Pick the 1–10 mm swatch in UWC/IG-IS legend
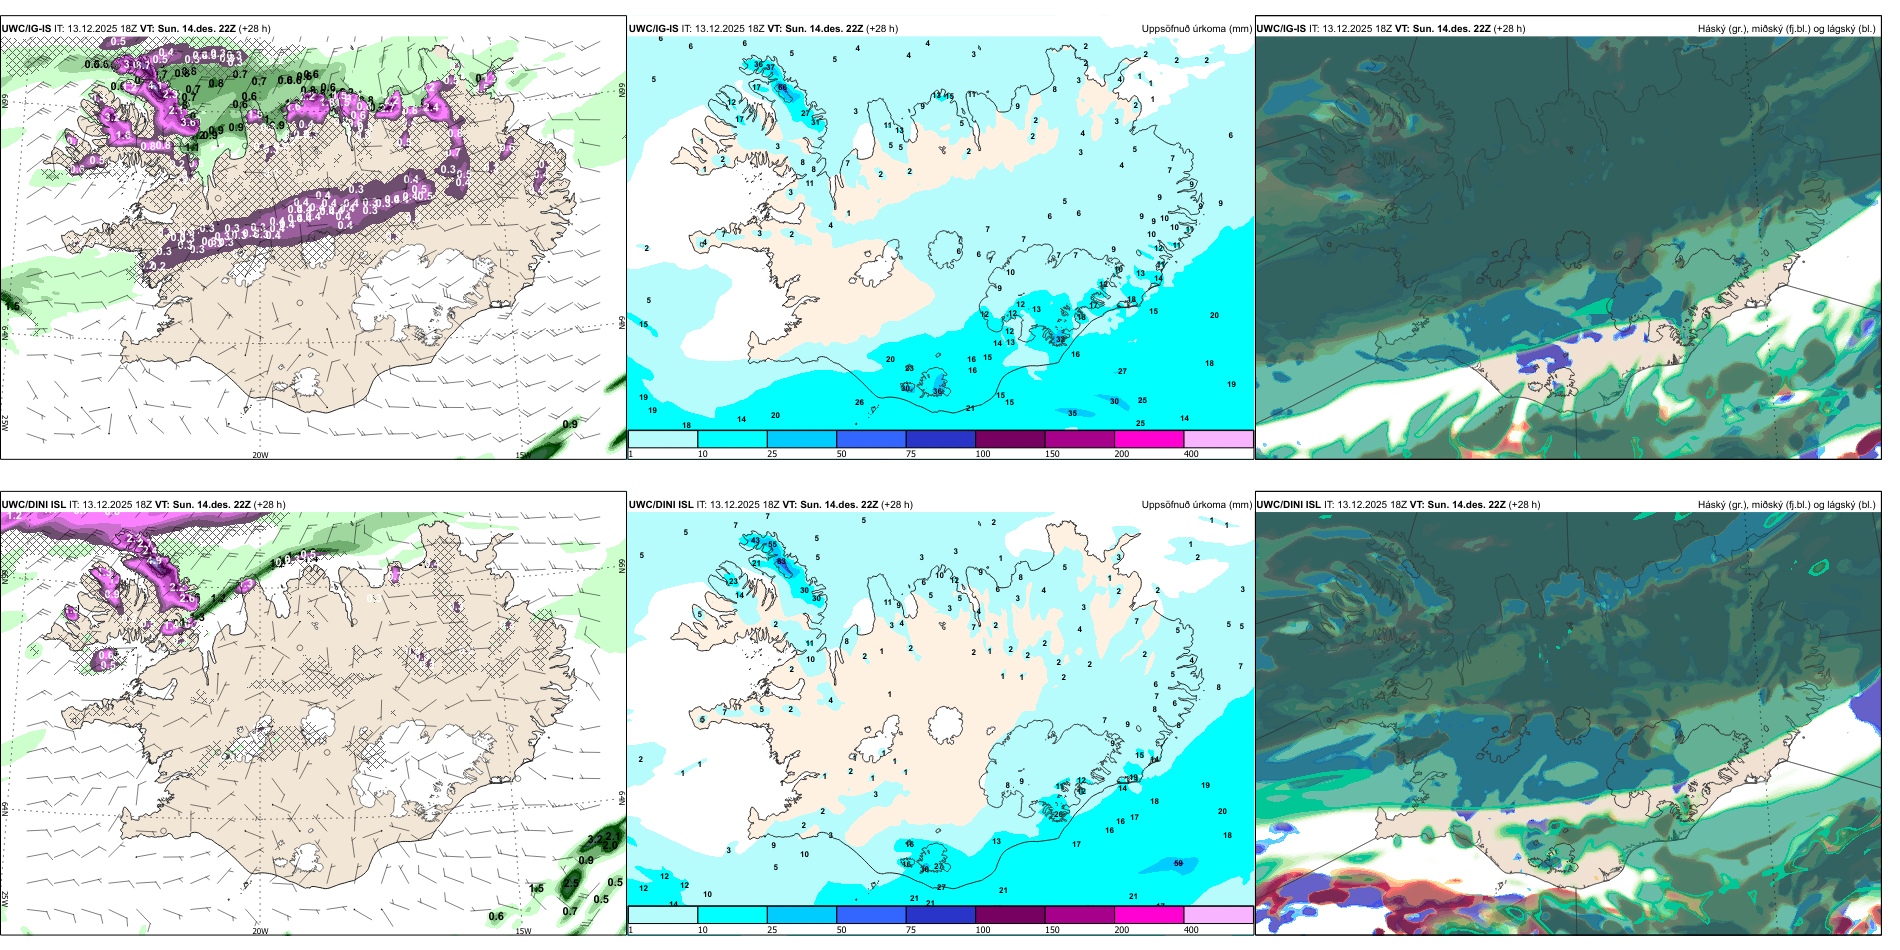The width and height of the screenshot is (1900, 950). click(663, 439)
